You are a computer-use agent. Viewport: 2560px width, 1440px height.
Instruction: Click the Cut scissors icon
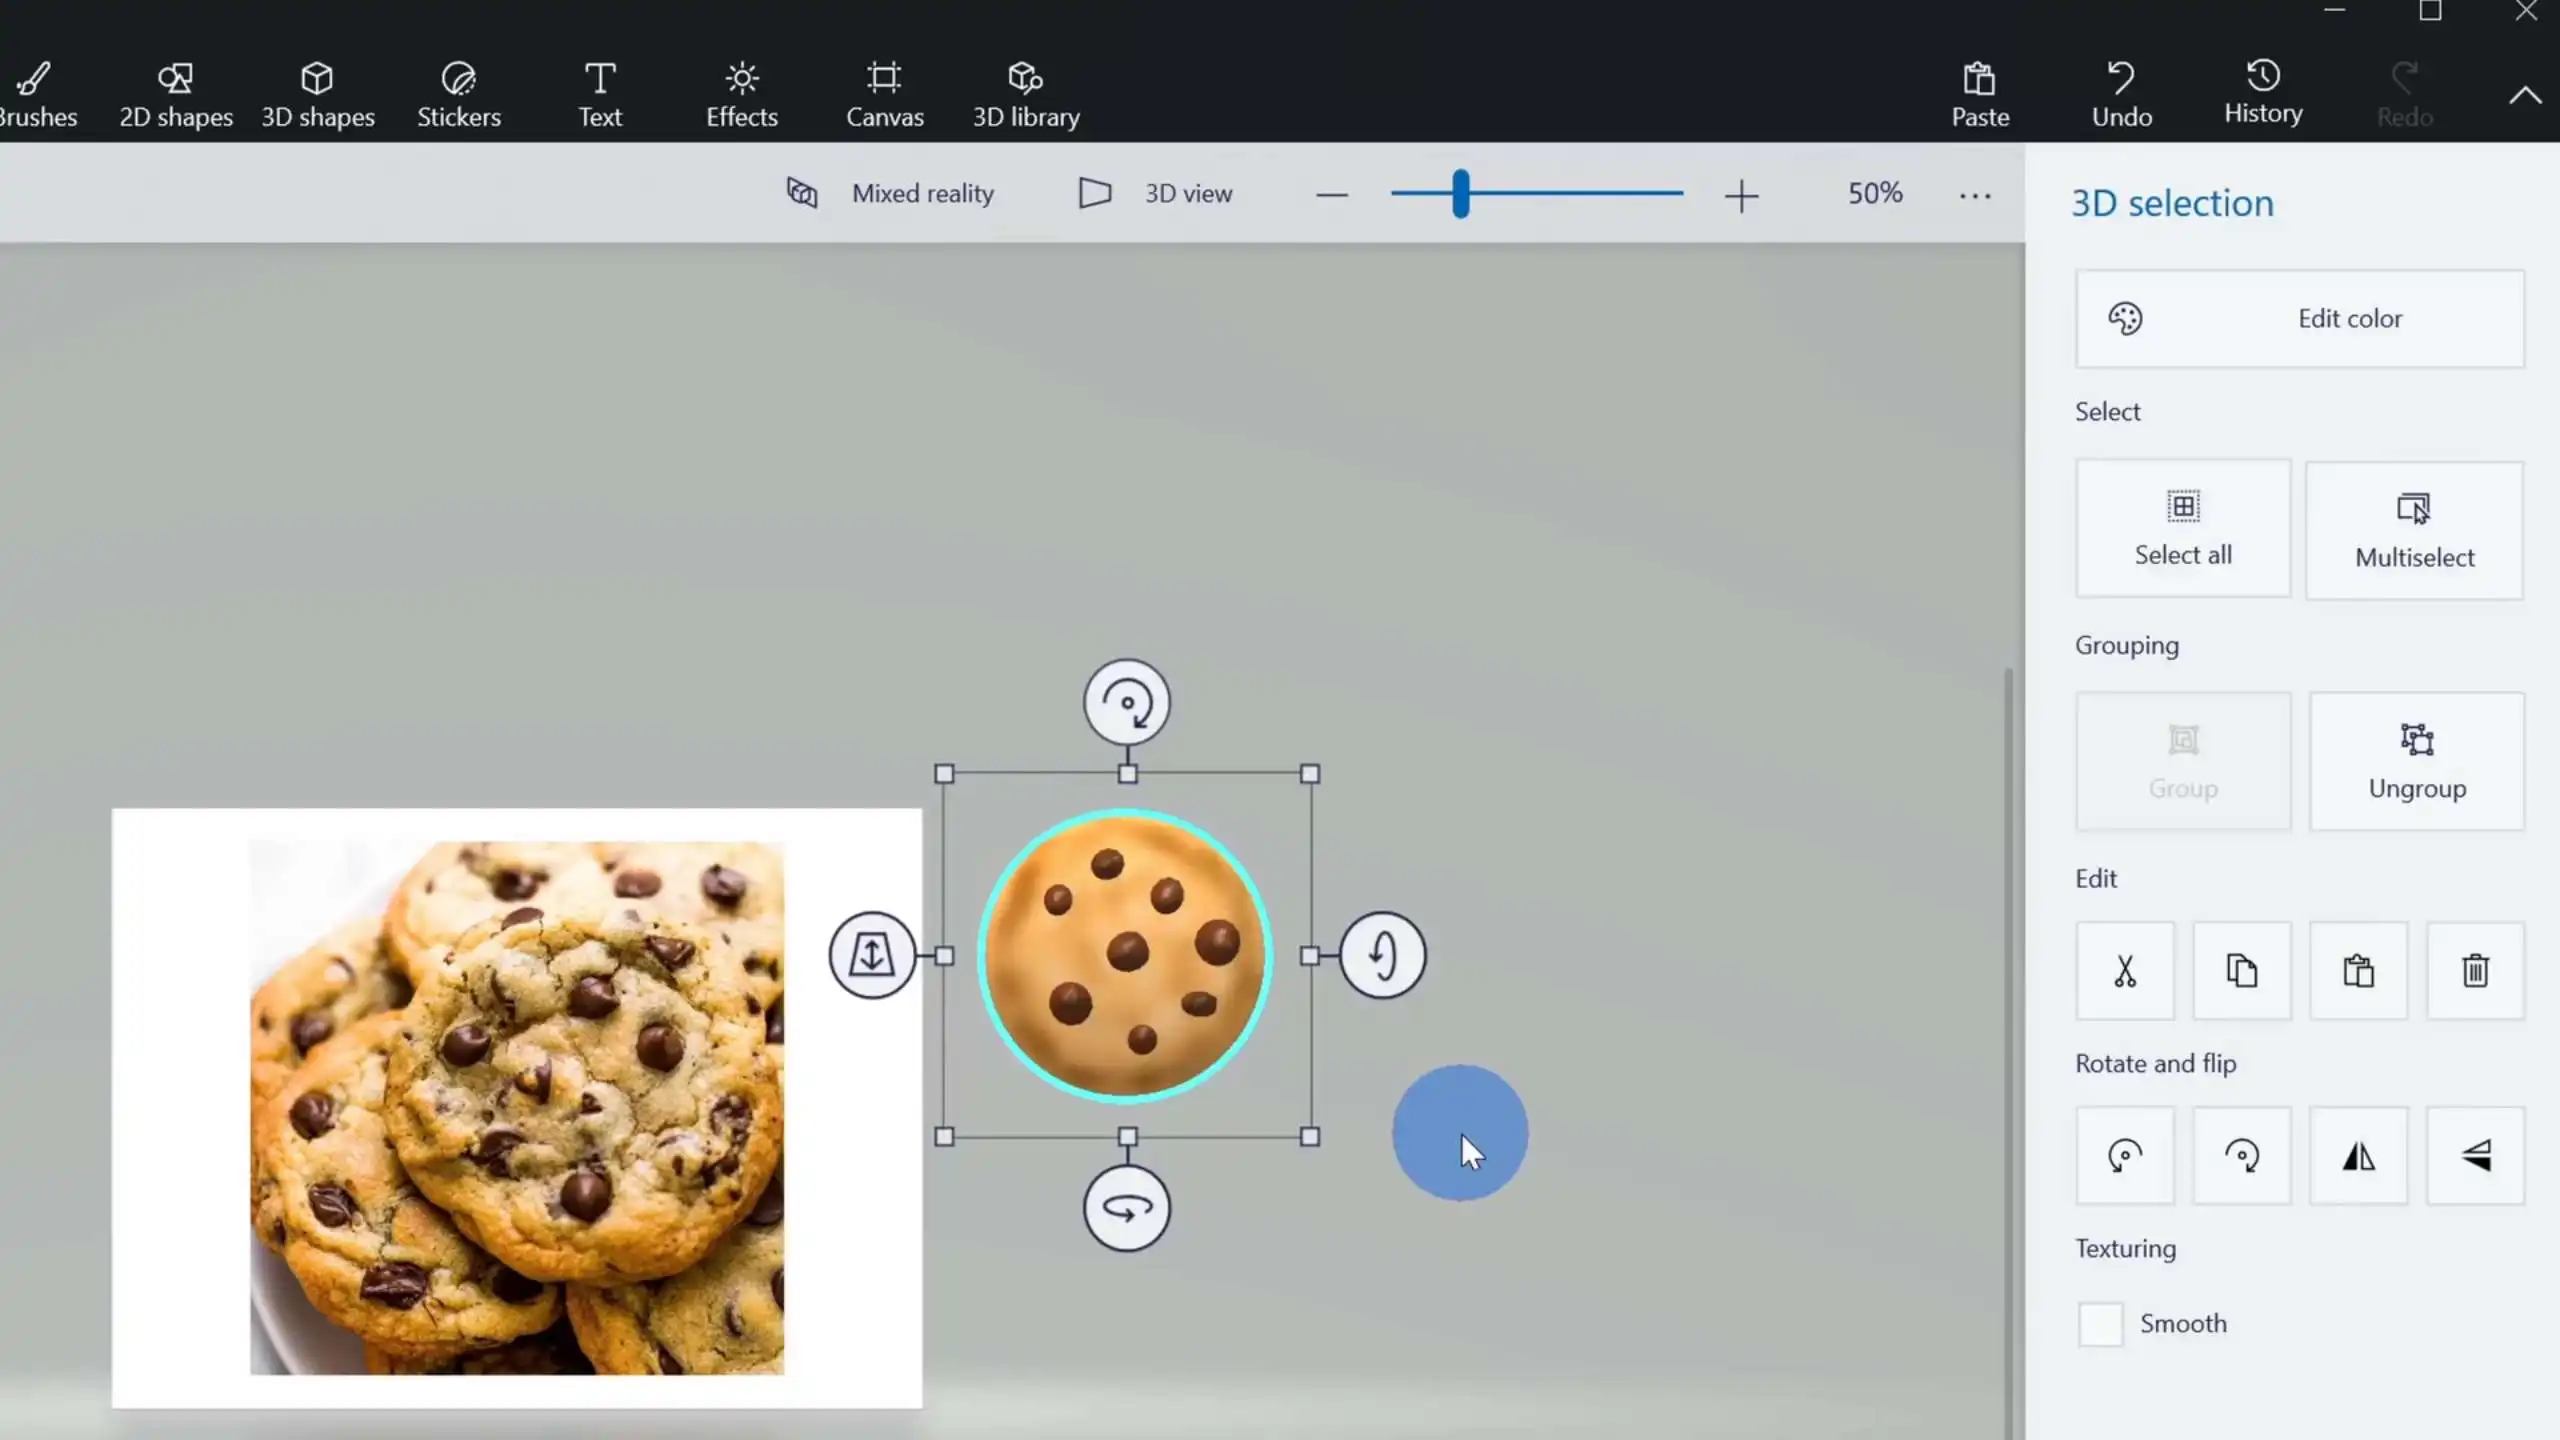pyautogui.click(x=2124, y=970)
